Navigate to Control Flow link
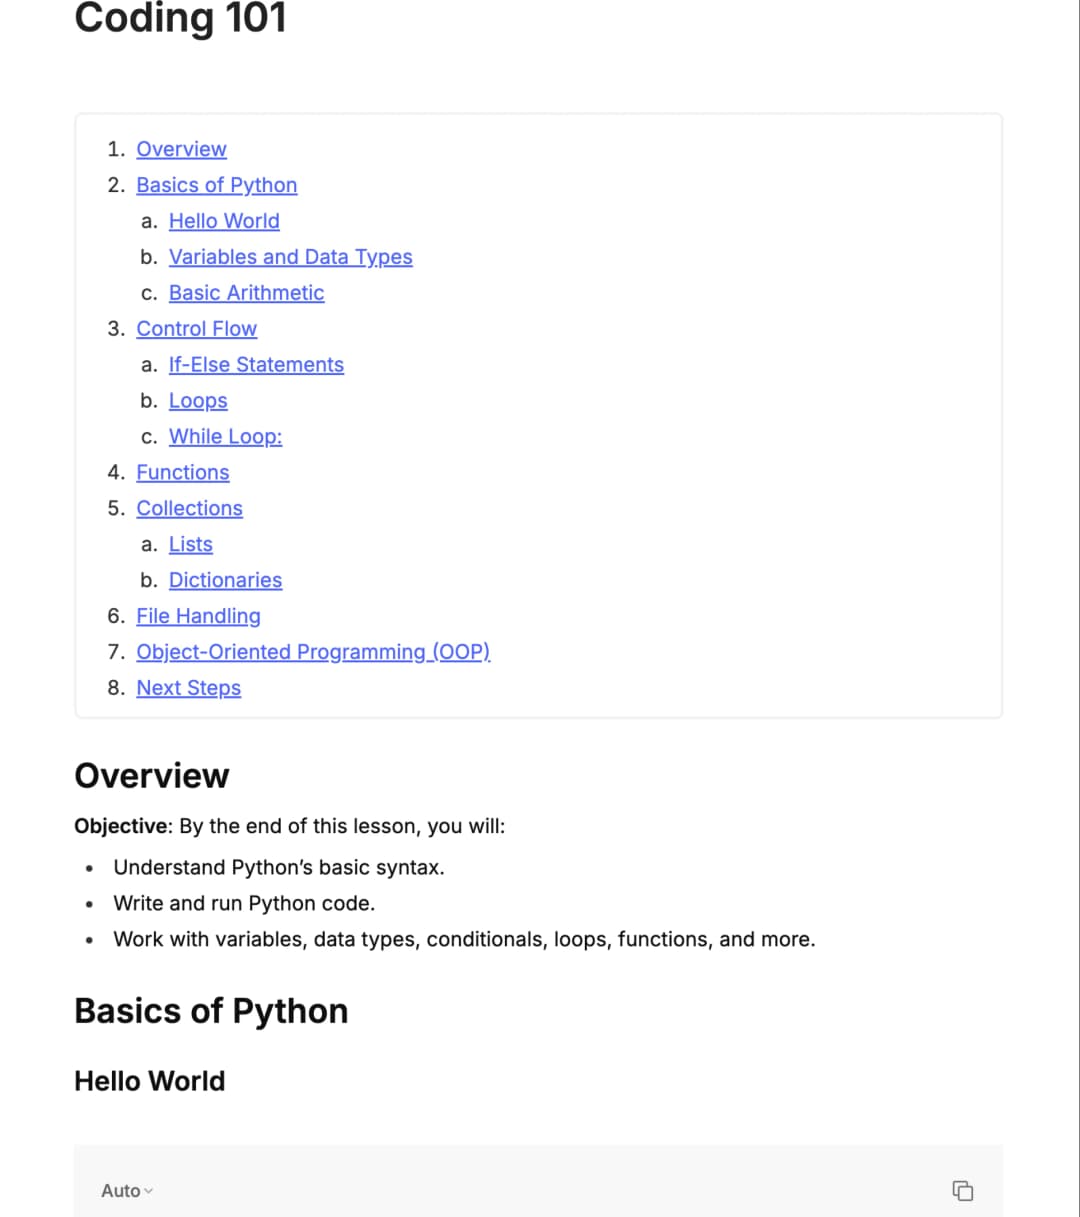 point(196,329)
